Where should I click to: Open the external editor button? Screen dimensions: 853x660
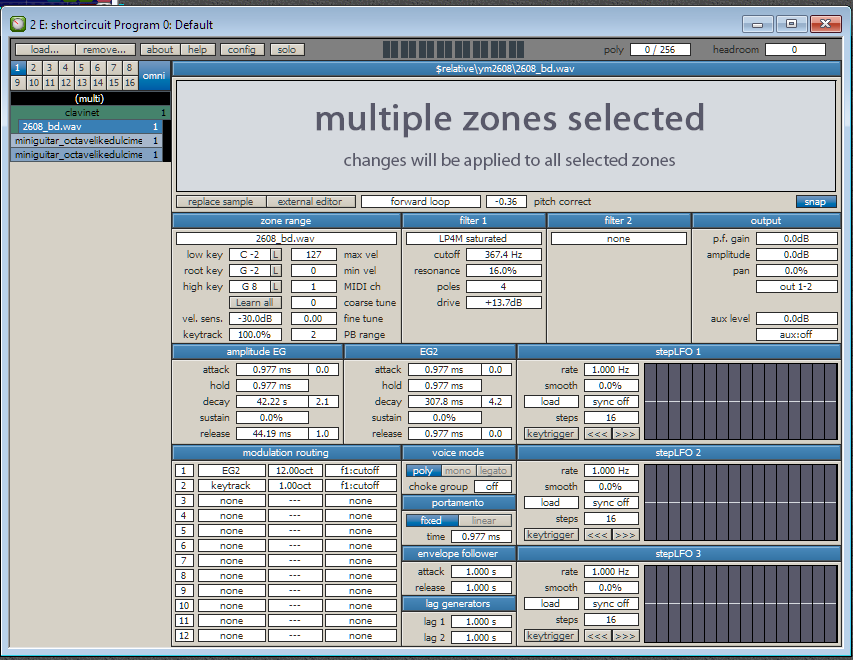click(310, 201)
